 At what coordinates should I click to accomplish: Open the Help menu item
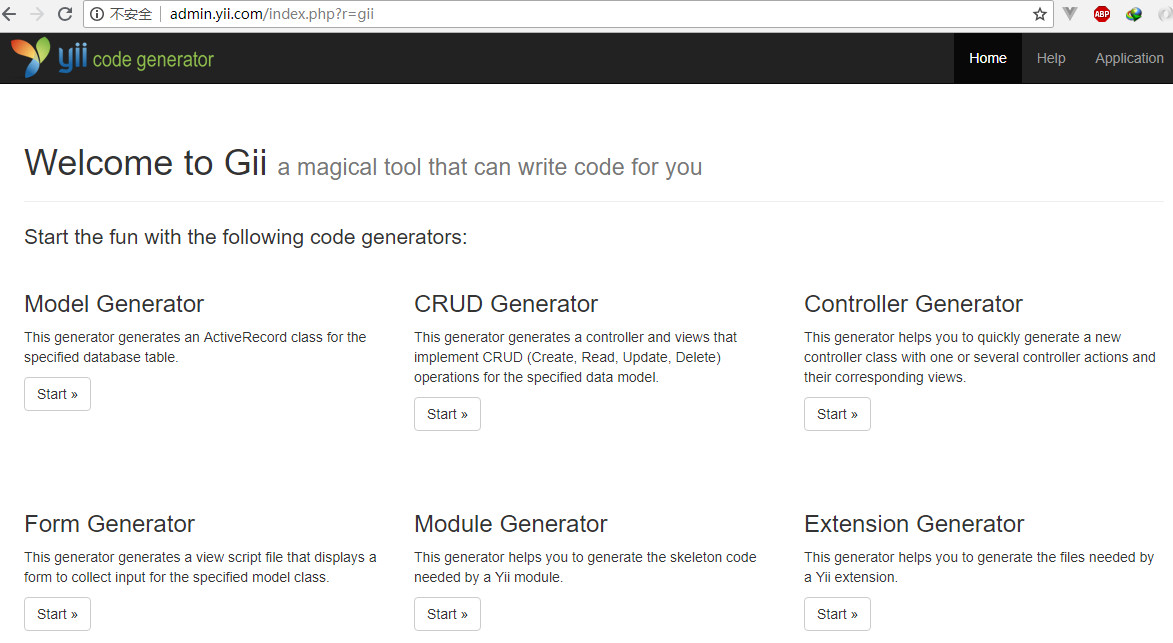pos(1050,58)
